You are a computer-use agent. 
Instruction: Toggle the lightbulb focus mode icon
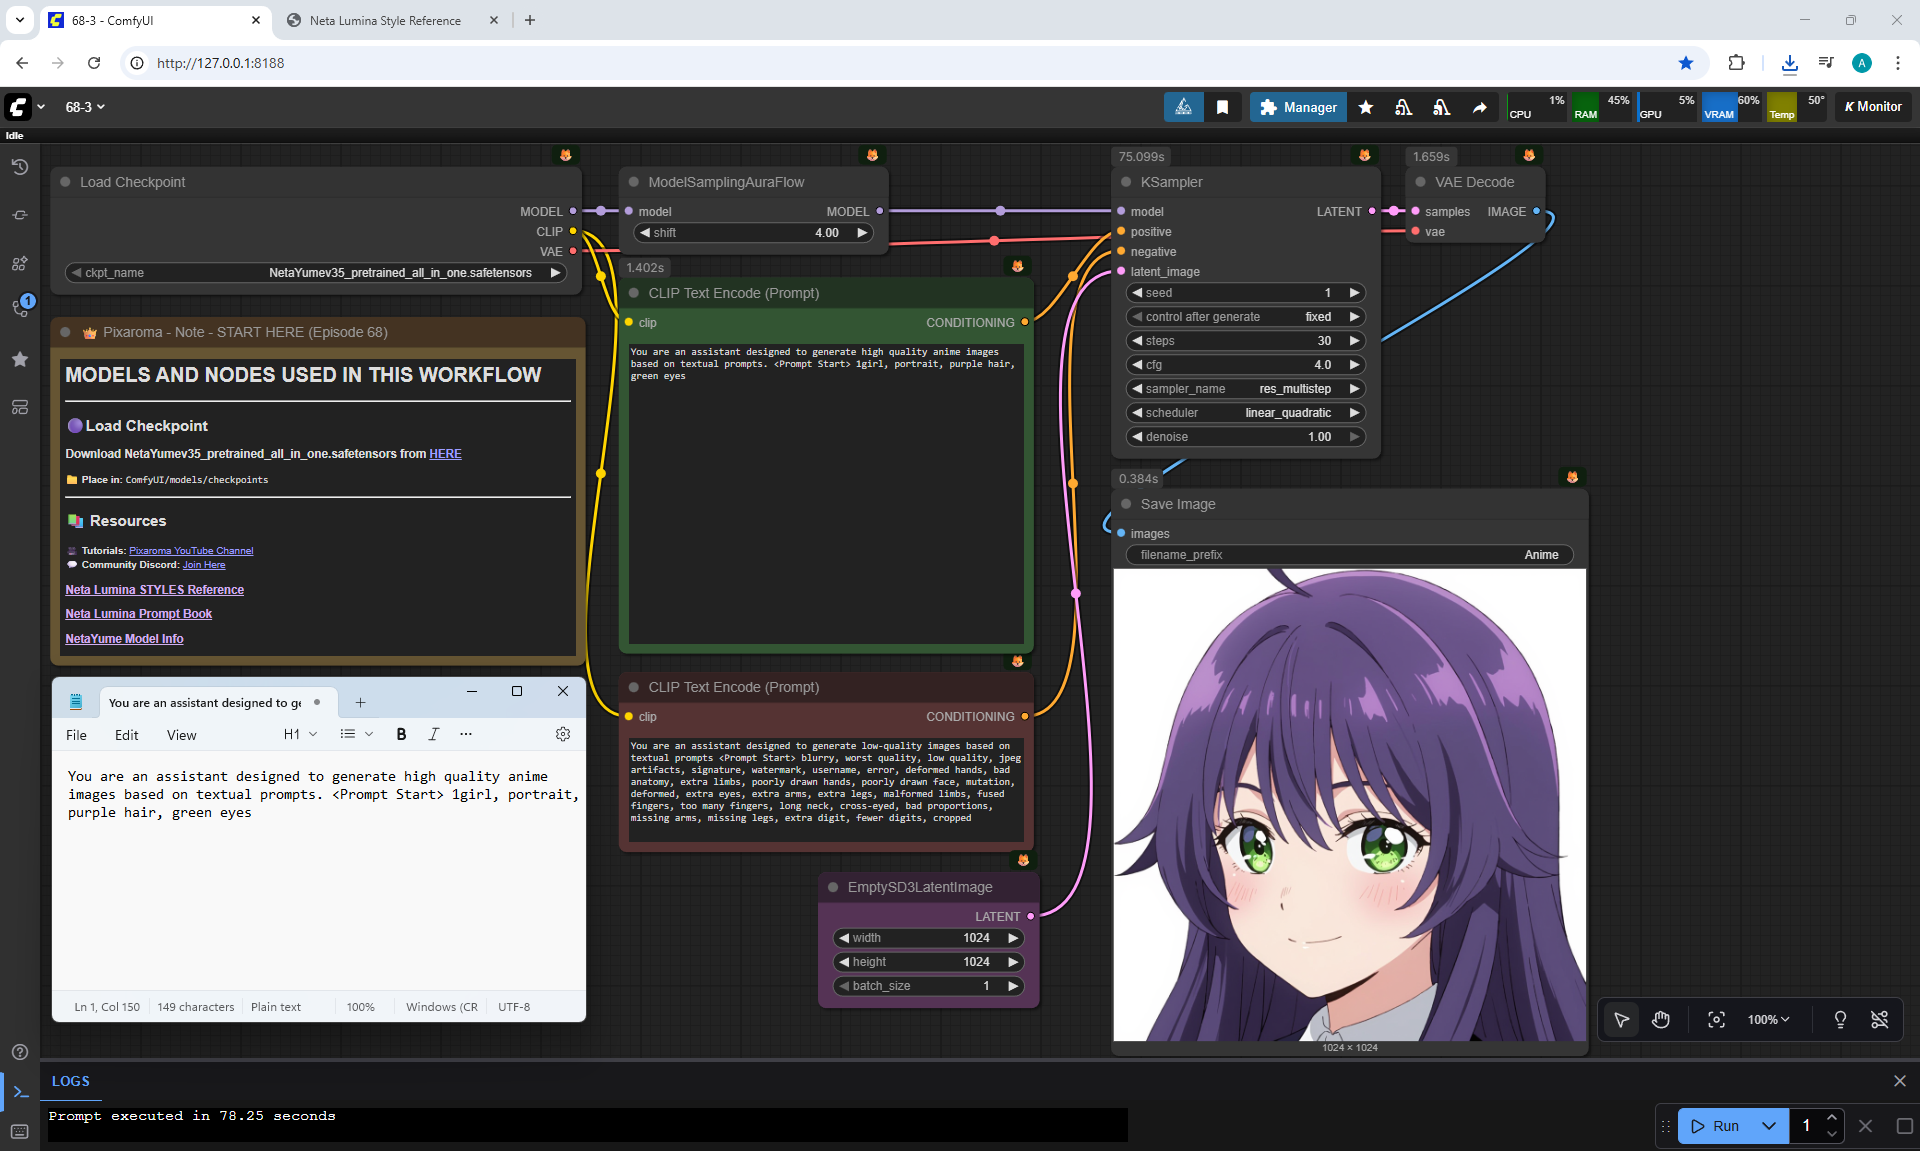(x=1839, y=1019)
